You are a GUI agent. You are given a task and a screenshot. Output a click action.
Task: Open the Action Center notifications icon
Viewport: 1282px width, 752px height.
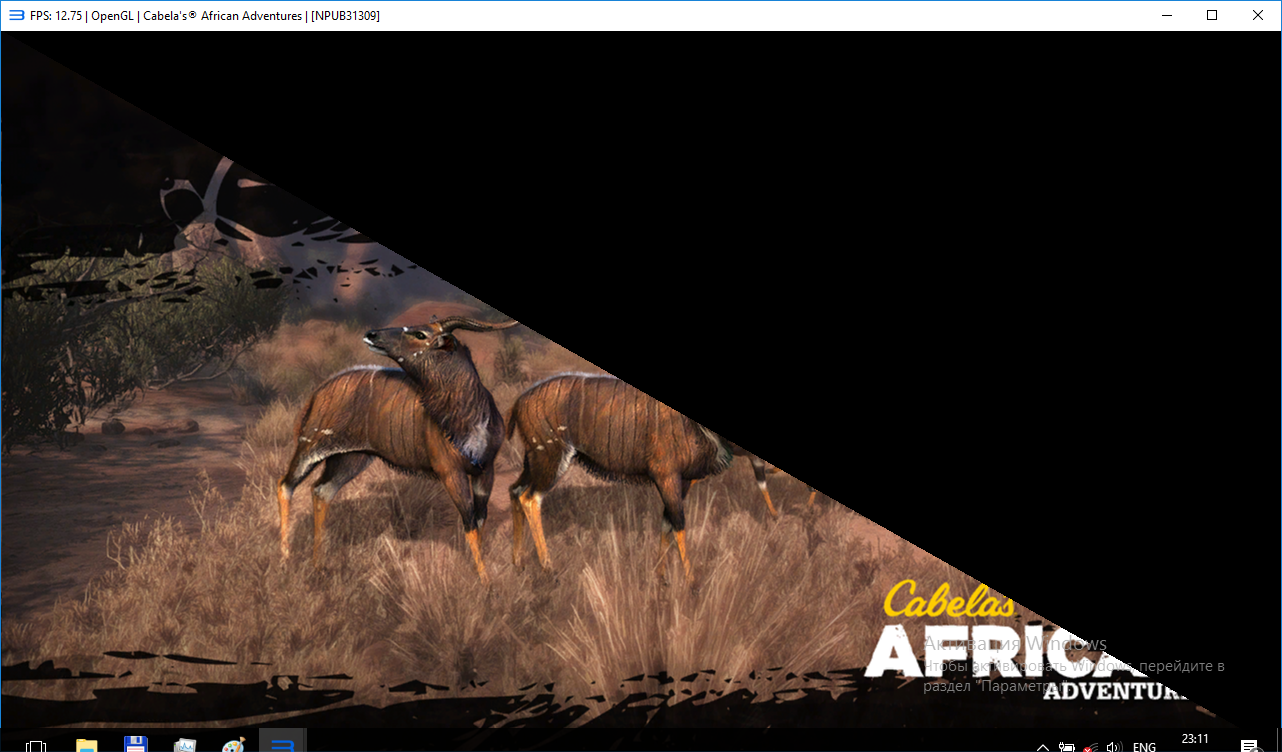click(1249, 745)
